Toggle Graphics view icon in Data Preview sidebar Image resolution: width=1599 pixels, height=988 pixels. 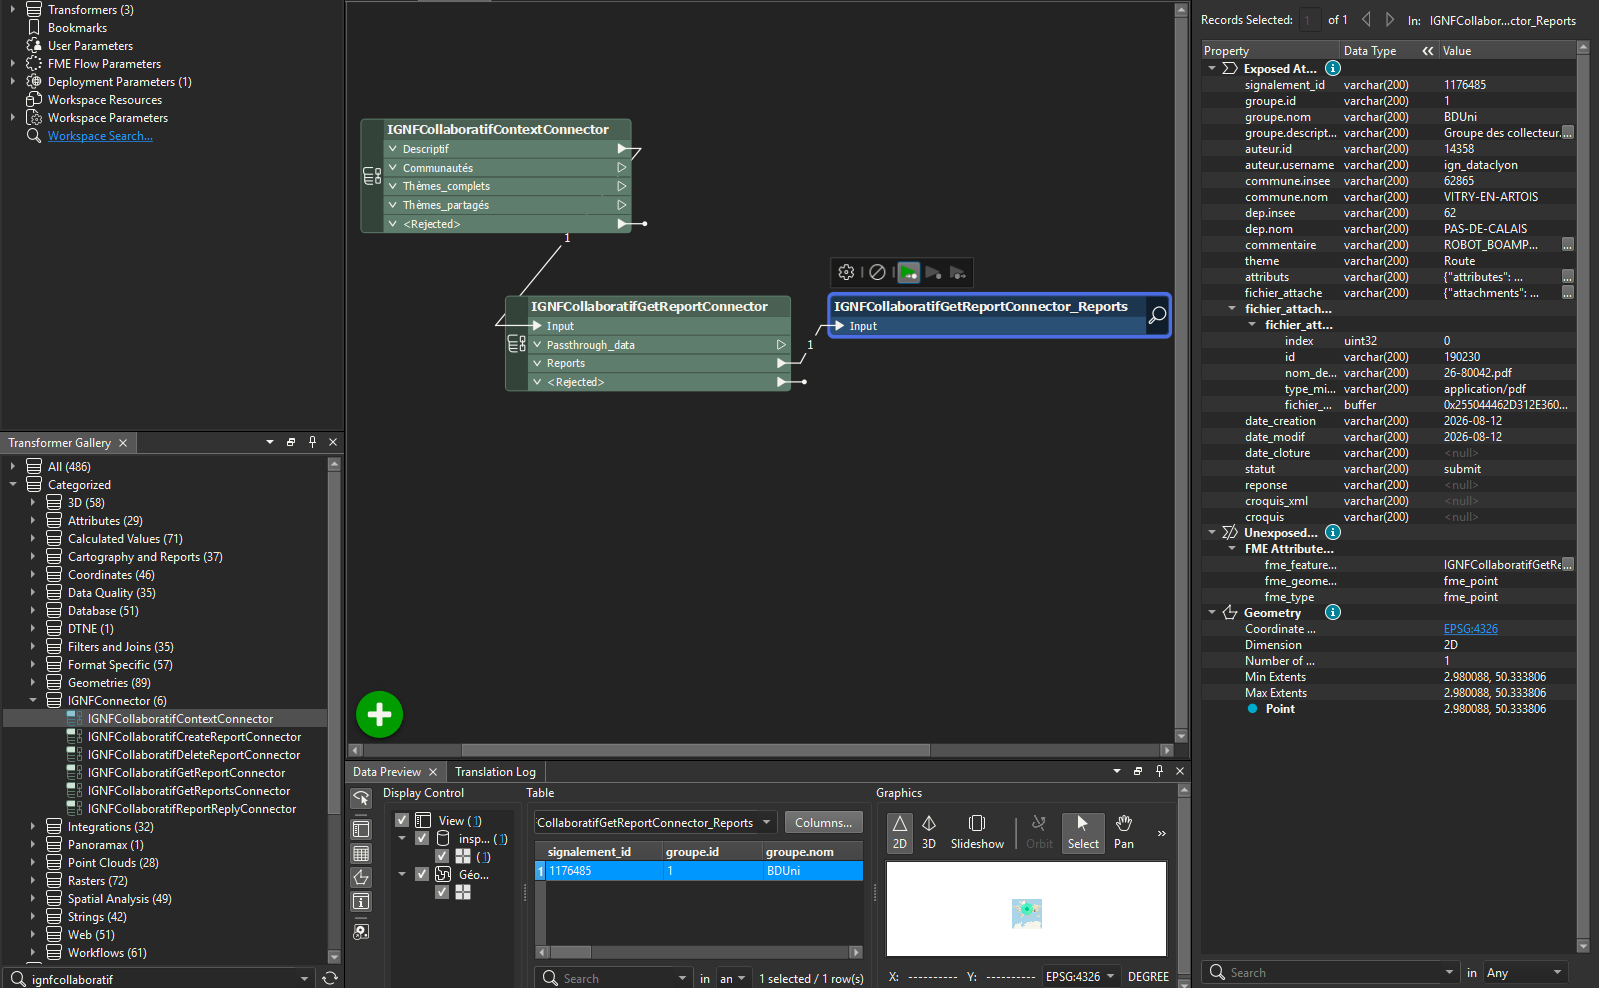[361, 877]
